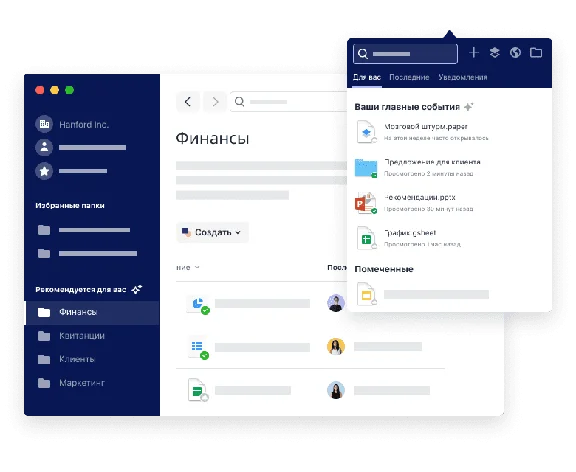
Task: Select 'Hanford Inc.' in the sidebar
Action: 84,125
